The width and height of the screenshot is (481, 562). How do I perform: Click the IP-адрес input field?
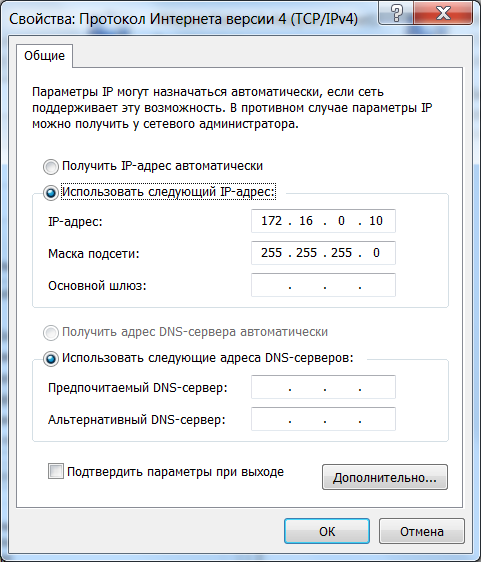click(x=323, y=221)
